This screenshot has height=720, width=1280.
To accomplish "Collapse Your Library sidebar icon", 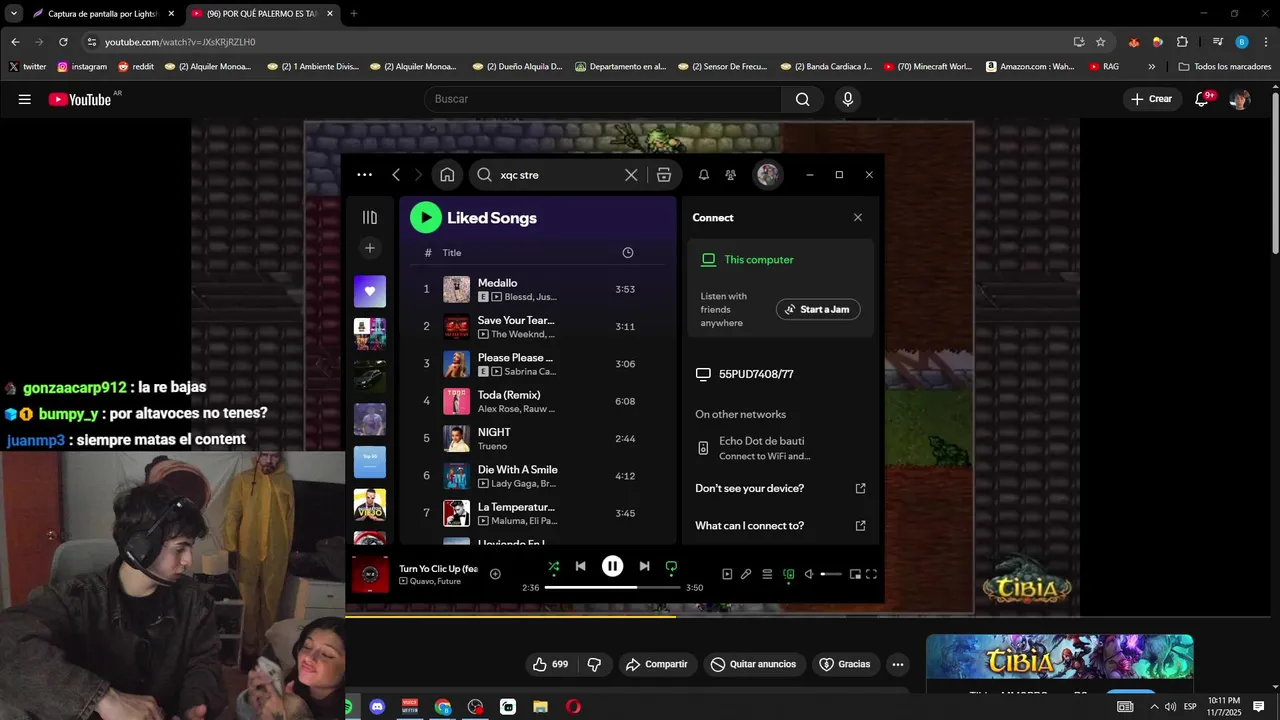I will coord(370,217).
